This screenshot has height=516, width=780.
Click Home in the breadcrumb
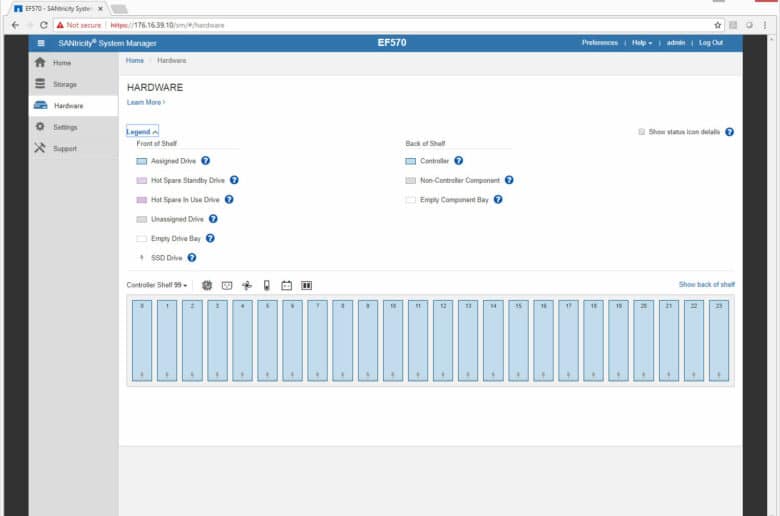pyautogui.click(x=135, y=60)
